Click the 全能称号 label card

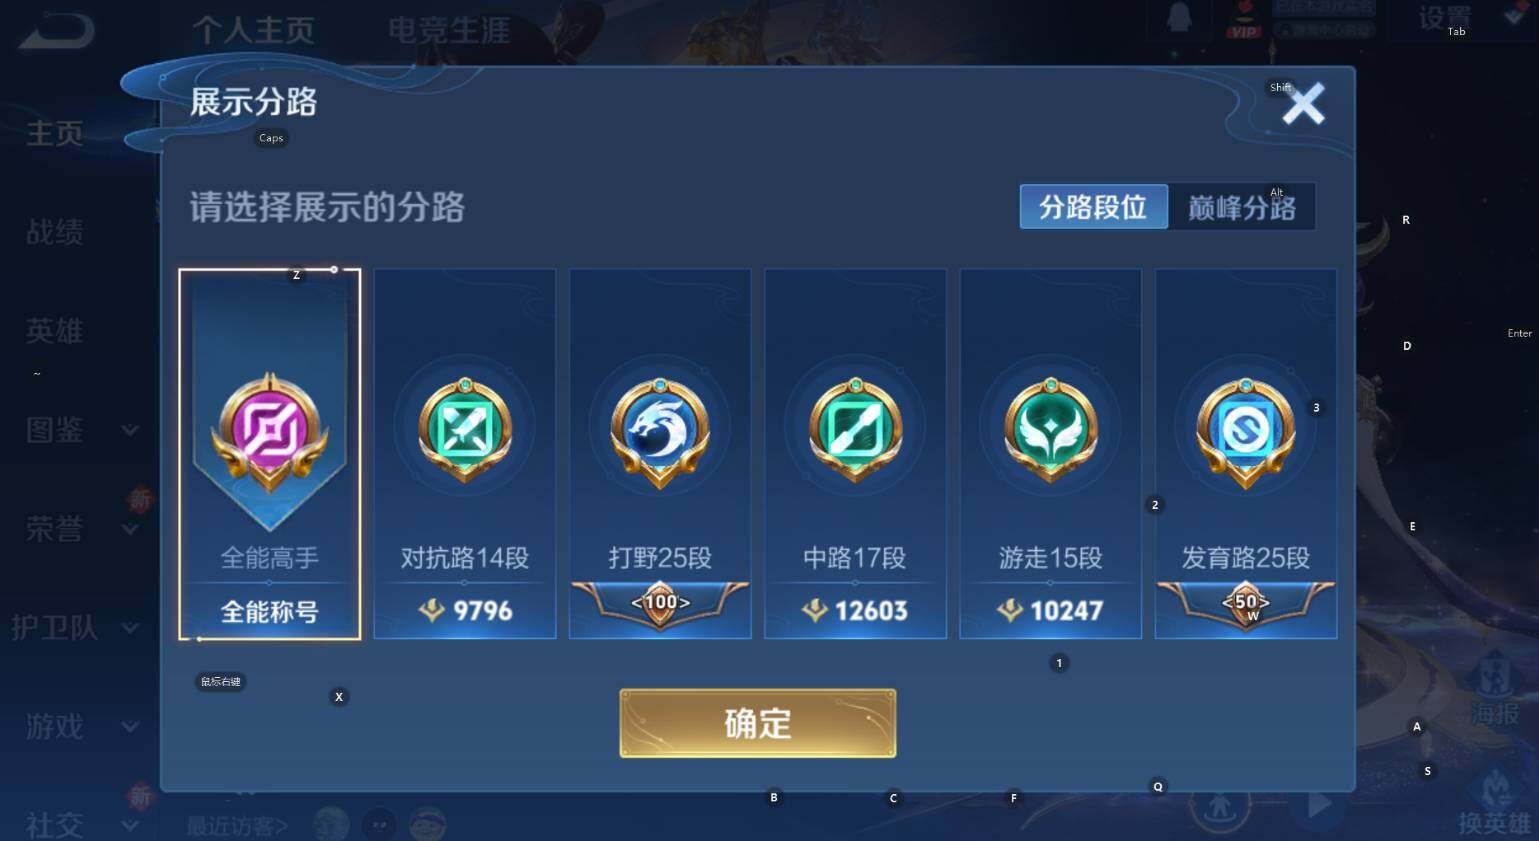click(269, 611)
